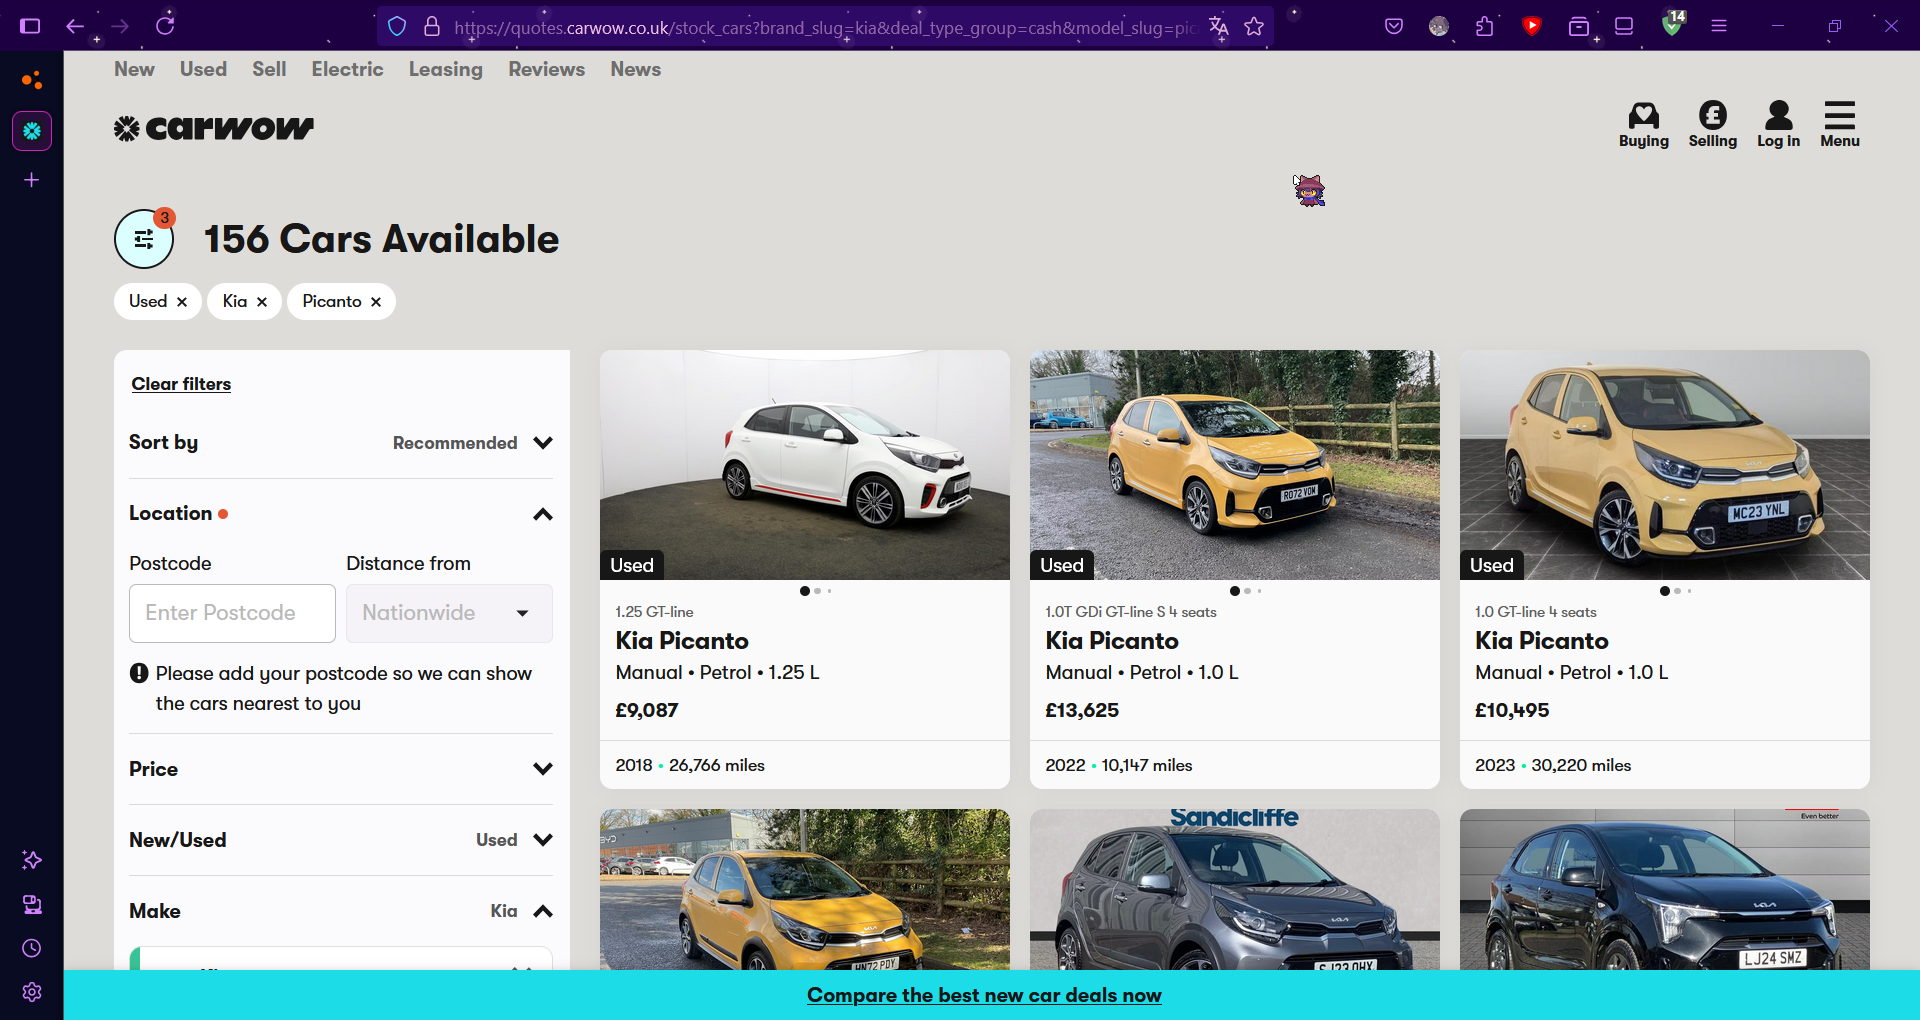
Task: Click the site lock icon in address bar
Action: (432, 27)
